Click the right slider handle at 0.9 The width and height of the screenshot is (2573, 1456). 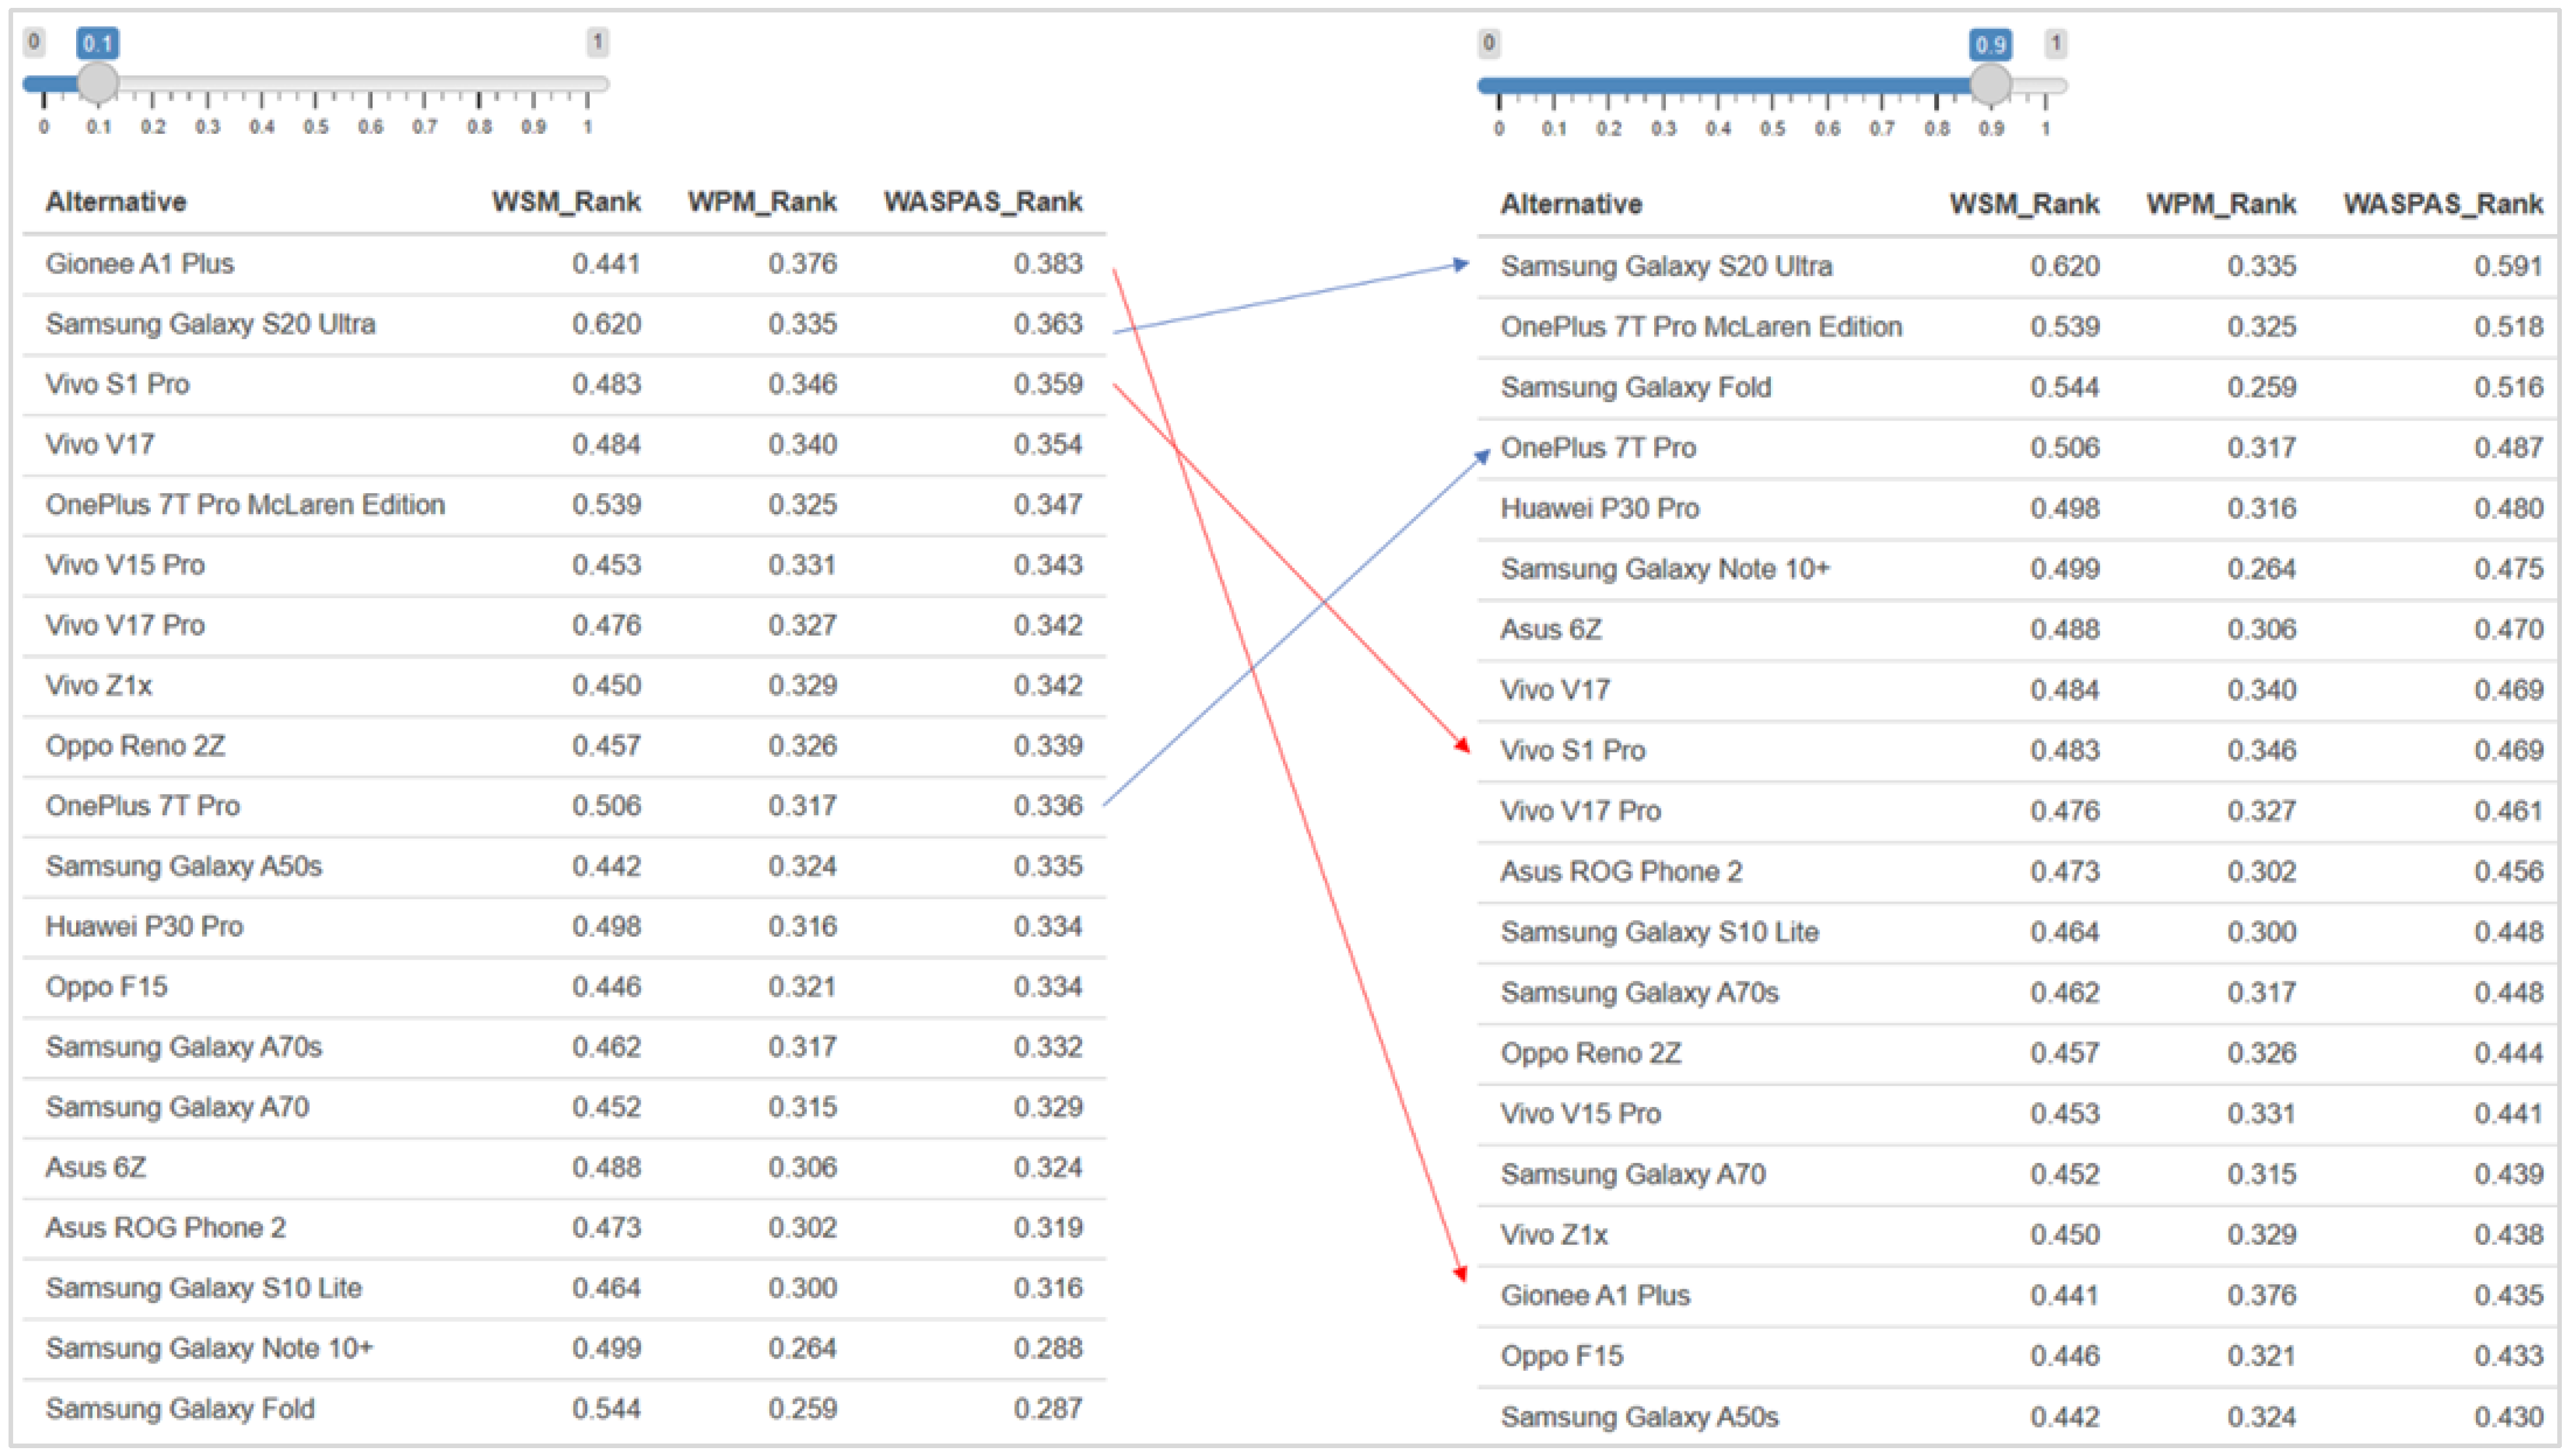pyautogui.click(x=1990, y=85)
